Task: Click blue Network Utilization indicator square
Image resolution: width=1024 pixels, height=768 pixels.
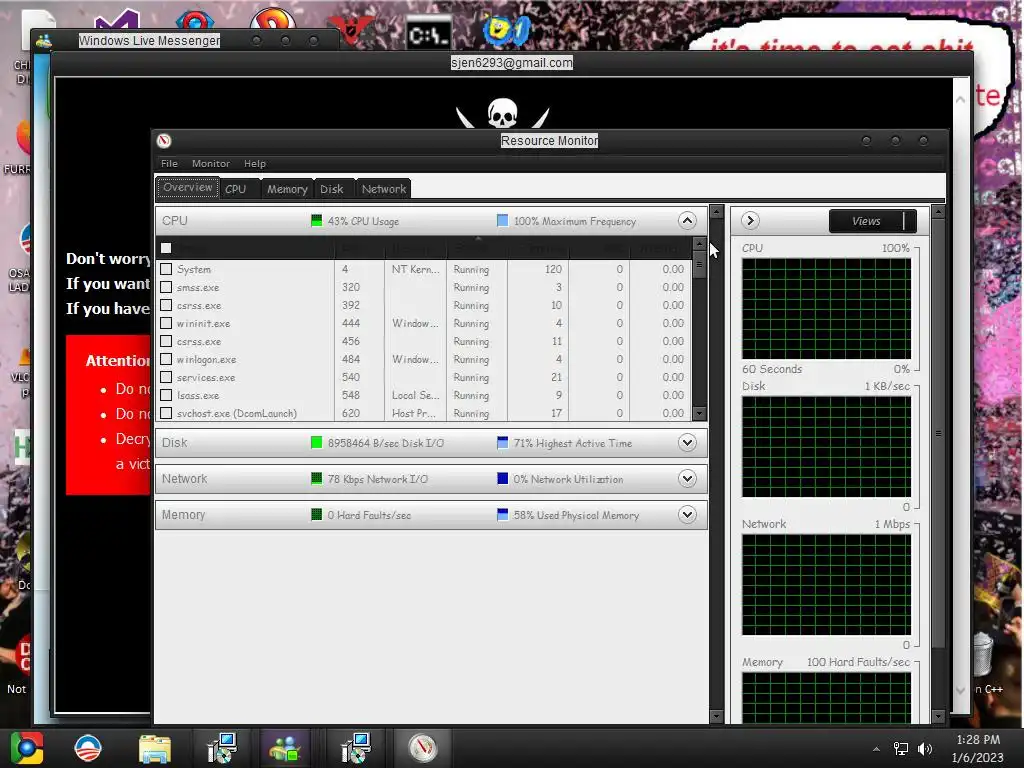Action: [x=502, y=479]
